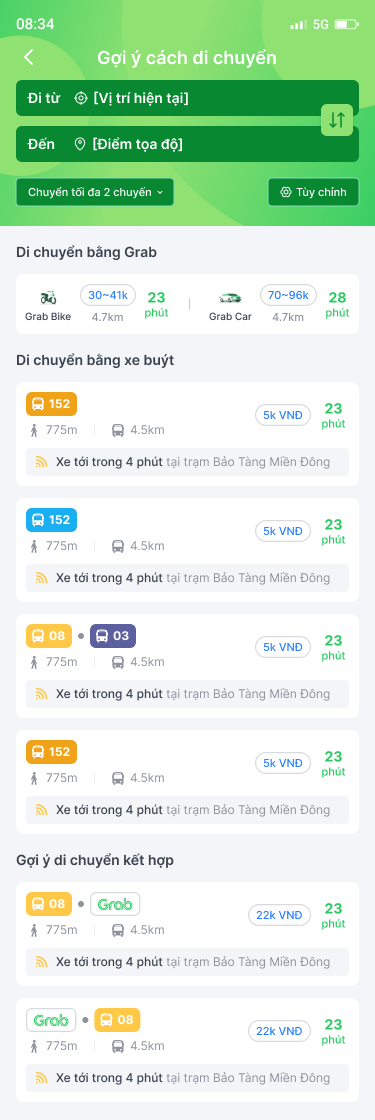Image resolution: width=375 pixels, height=1120 pixels.
Task: Tap the 30~41k Grab Bike price pill
Action: 108,295
